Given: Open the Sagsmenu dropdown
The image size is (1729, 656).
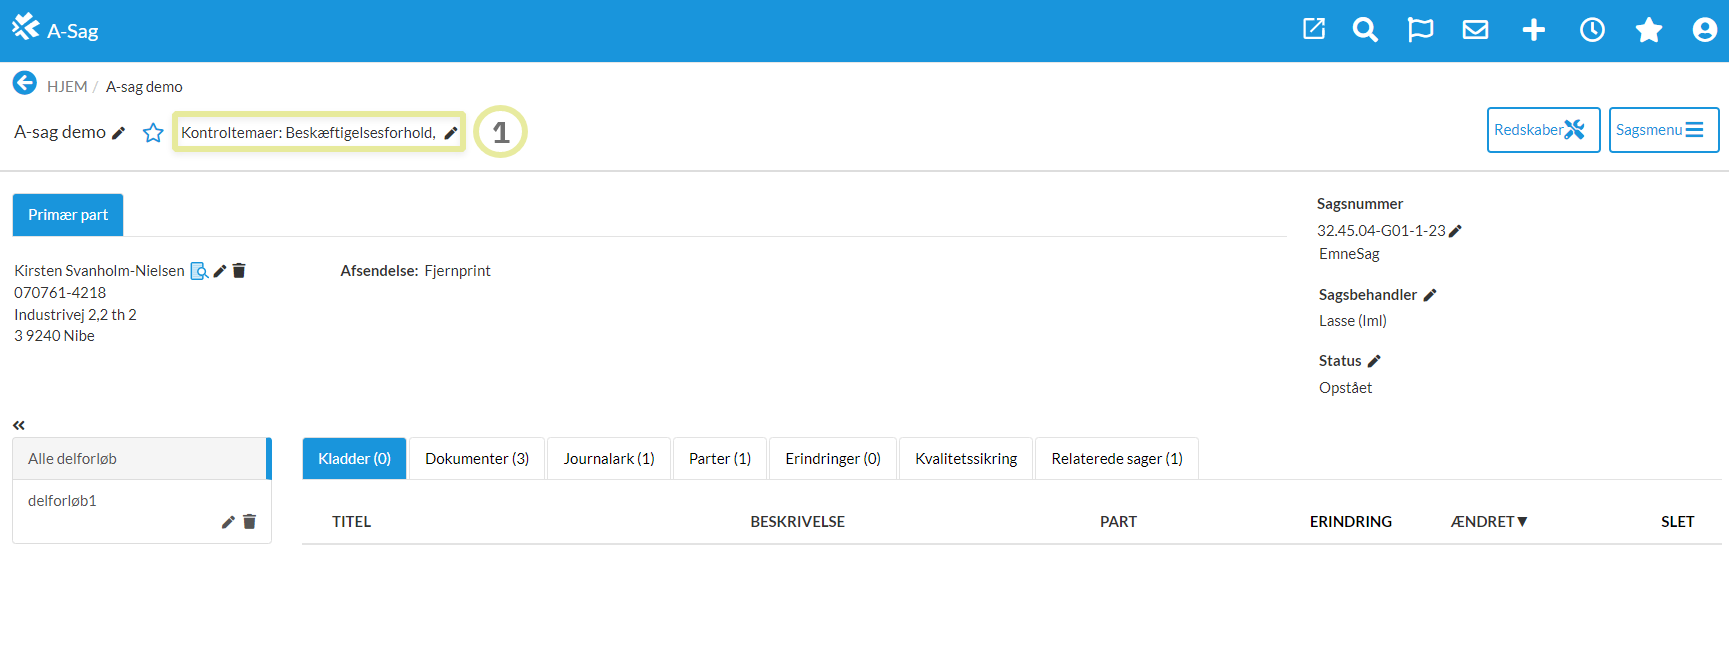Looking at the screenshot, I should click(x=1663, y=130).
